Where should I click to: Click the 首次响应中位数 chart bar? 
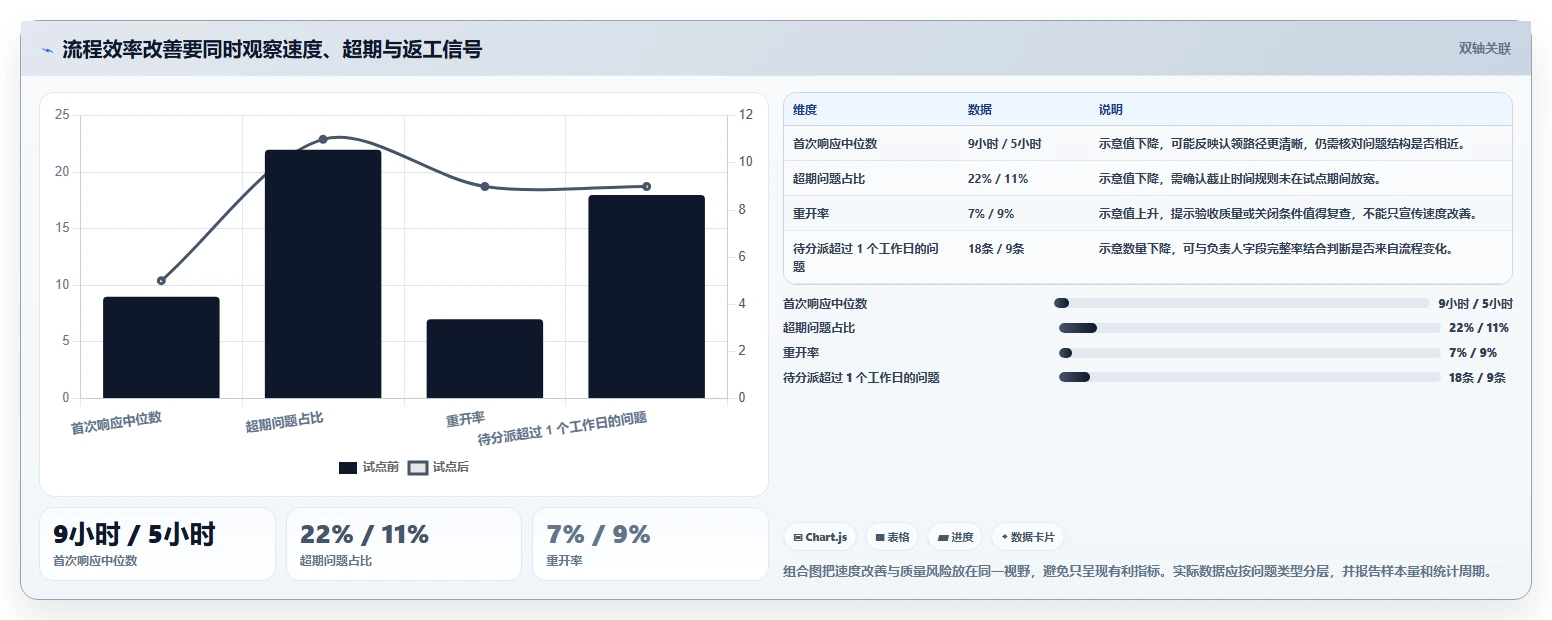(x=161, y=347)
